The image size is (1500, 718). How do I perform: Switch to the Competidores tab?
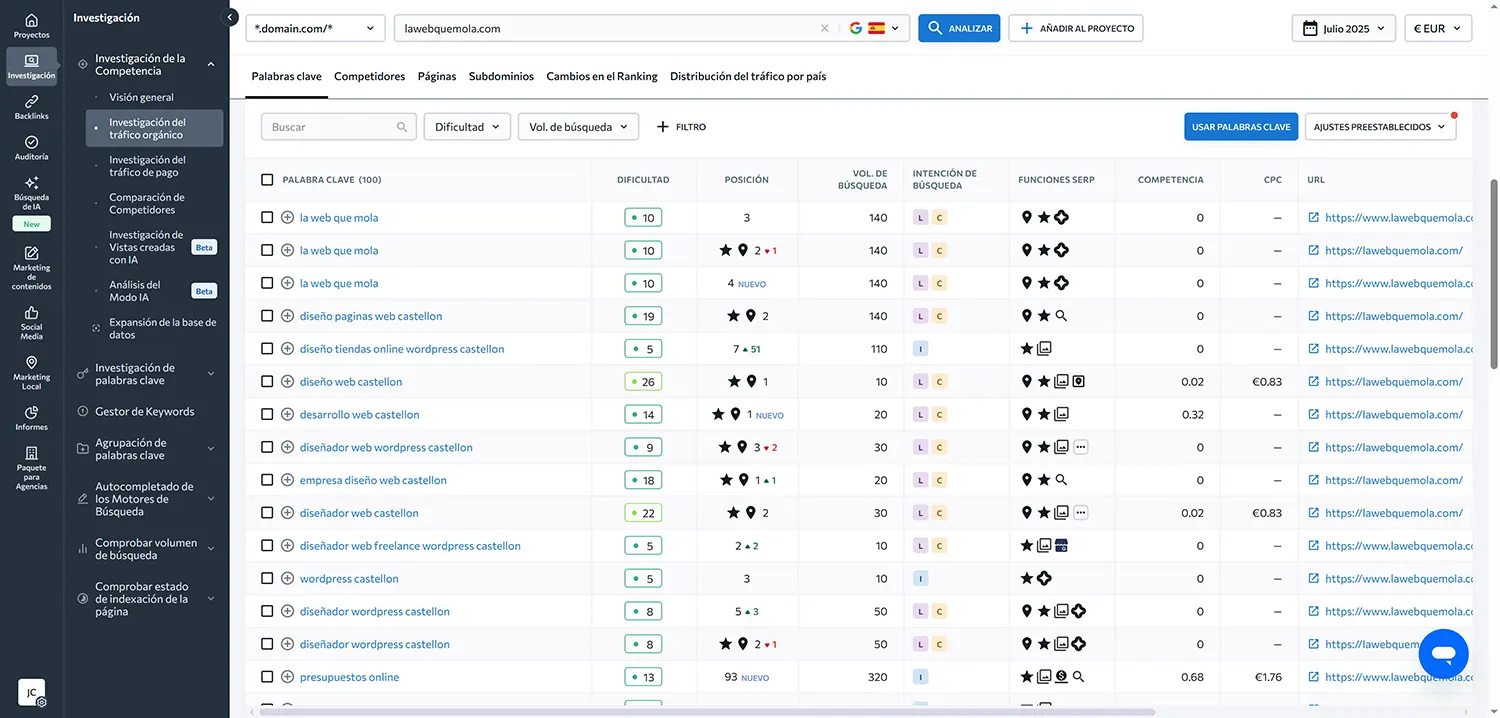click(x=369, y=76)
